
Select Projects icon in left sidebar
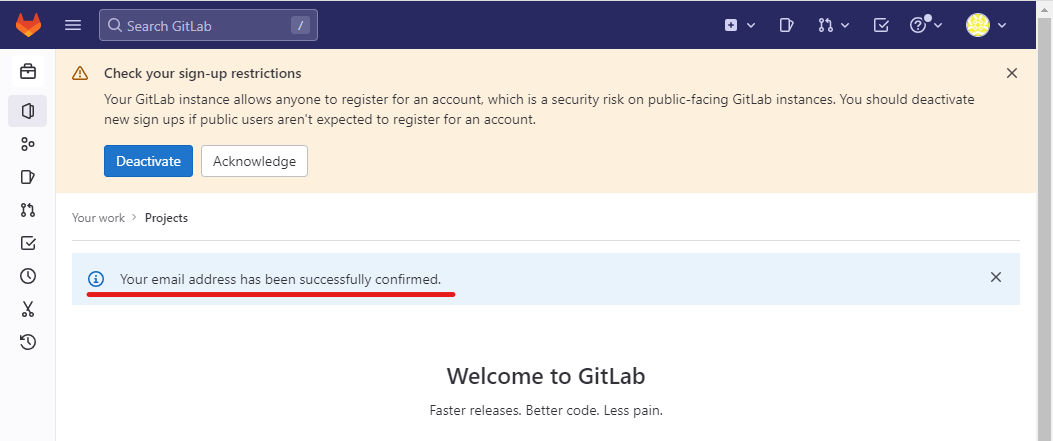click(x=28, y=111)
